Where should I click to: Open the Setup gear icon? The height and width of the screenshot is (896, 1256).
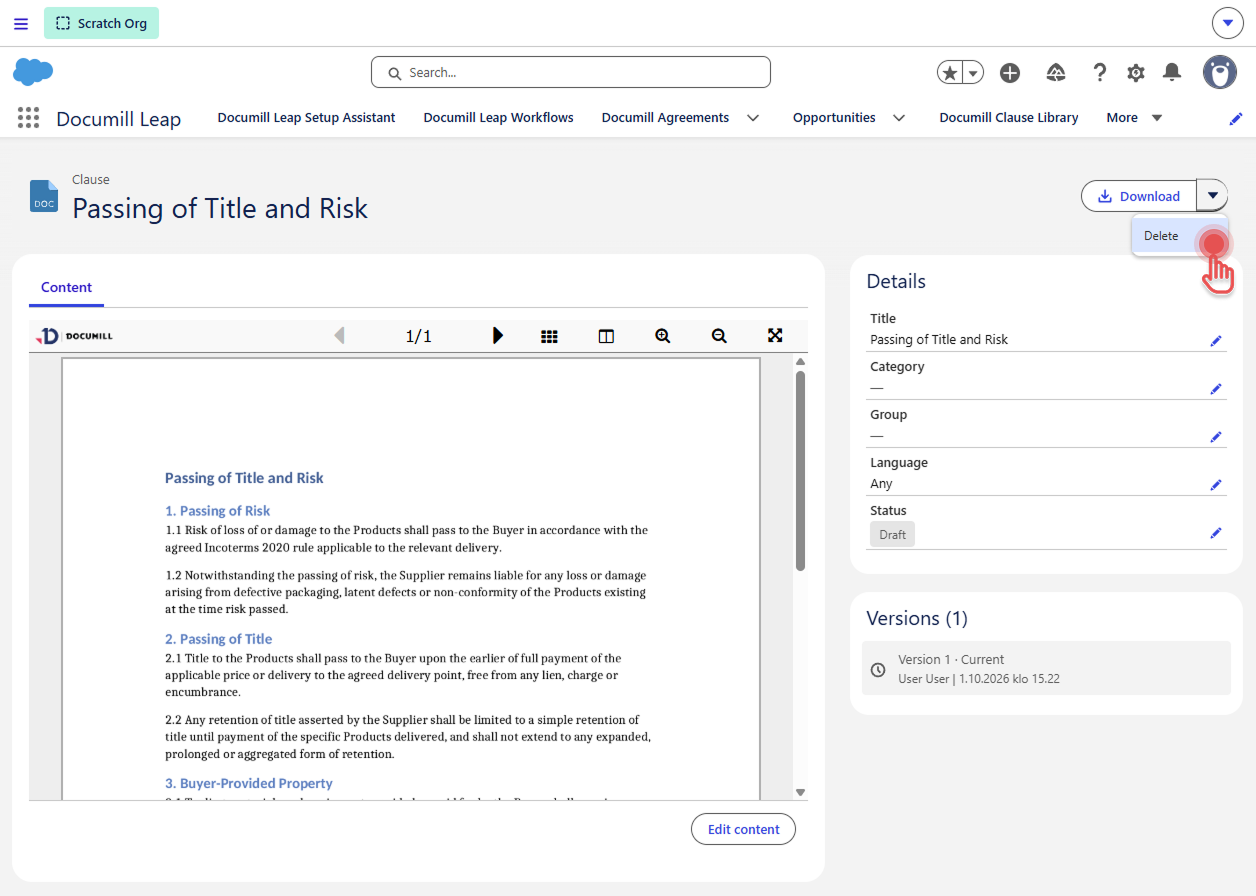pos(1136,73)
